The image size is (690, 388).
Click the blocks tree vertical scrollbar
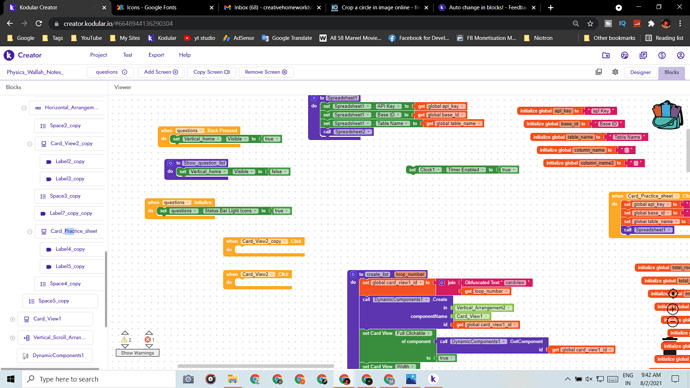pos(106,289)
